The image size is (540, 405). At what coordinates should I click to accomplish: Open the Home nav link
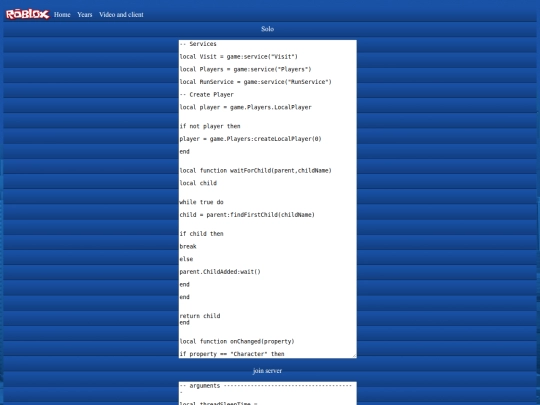[62, 14]
